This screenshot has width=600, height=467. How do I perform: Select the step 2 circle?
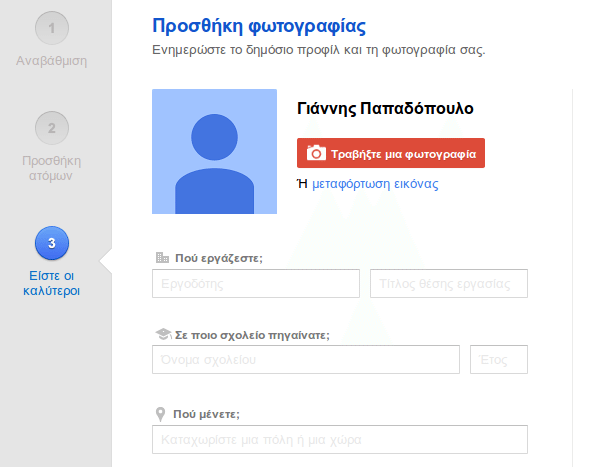pyautogui.click(x=51, y=128)
